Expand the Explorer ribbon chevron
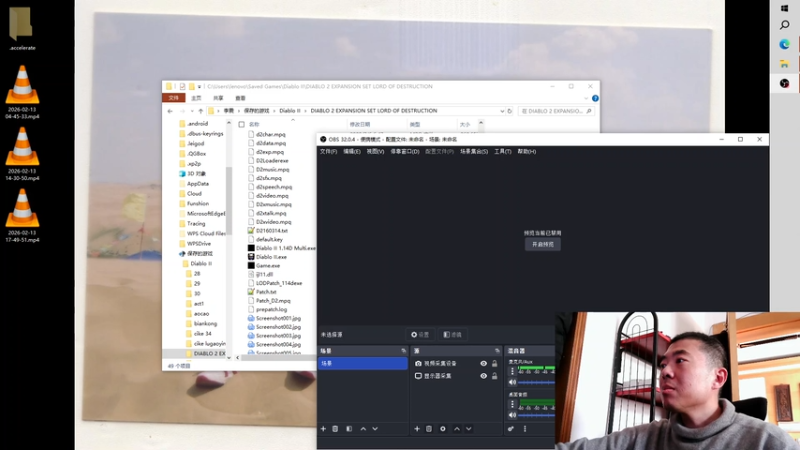This screenshot has width=800, height=450. pyautogui.click(x=586, y=98)
